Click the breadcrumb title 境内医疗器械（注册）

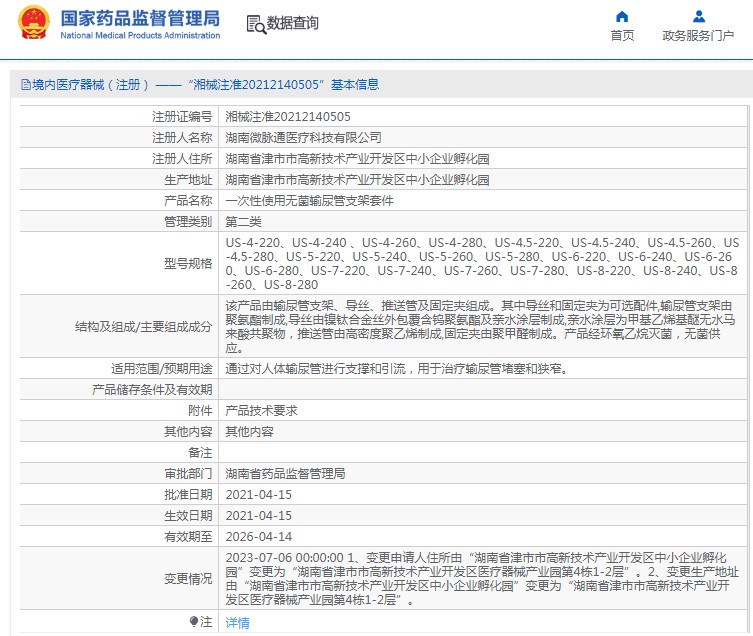(x=91, y=85)
